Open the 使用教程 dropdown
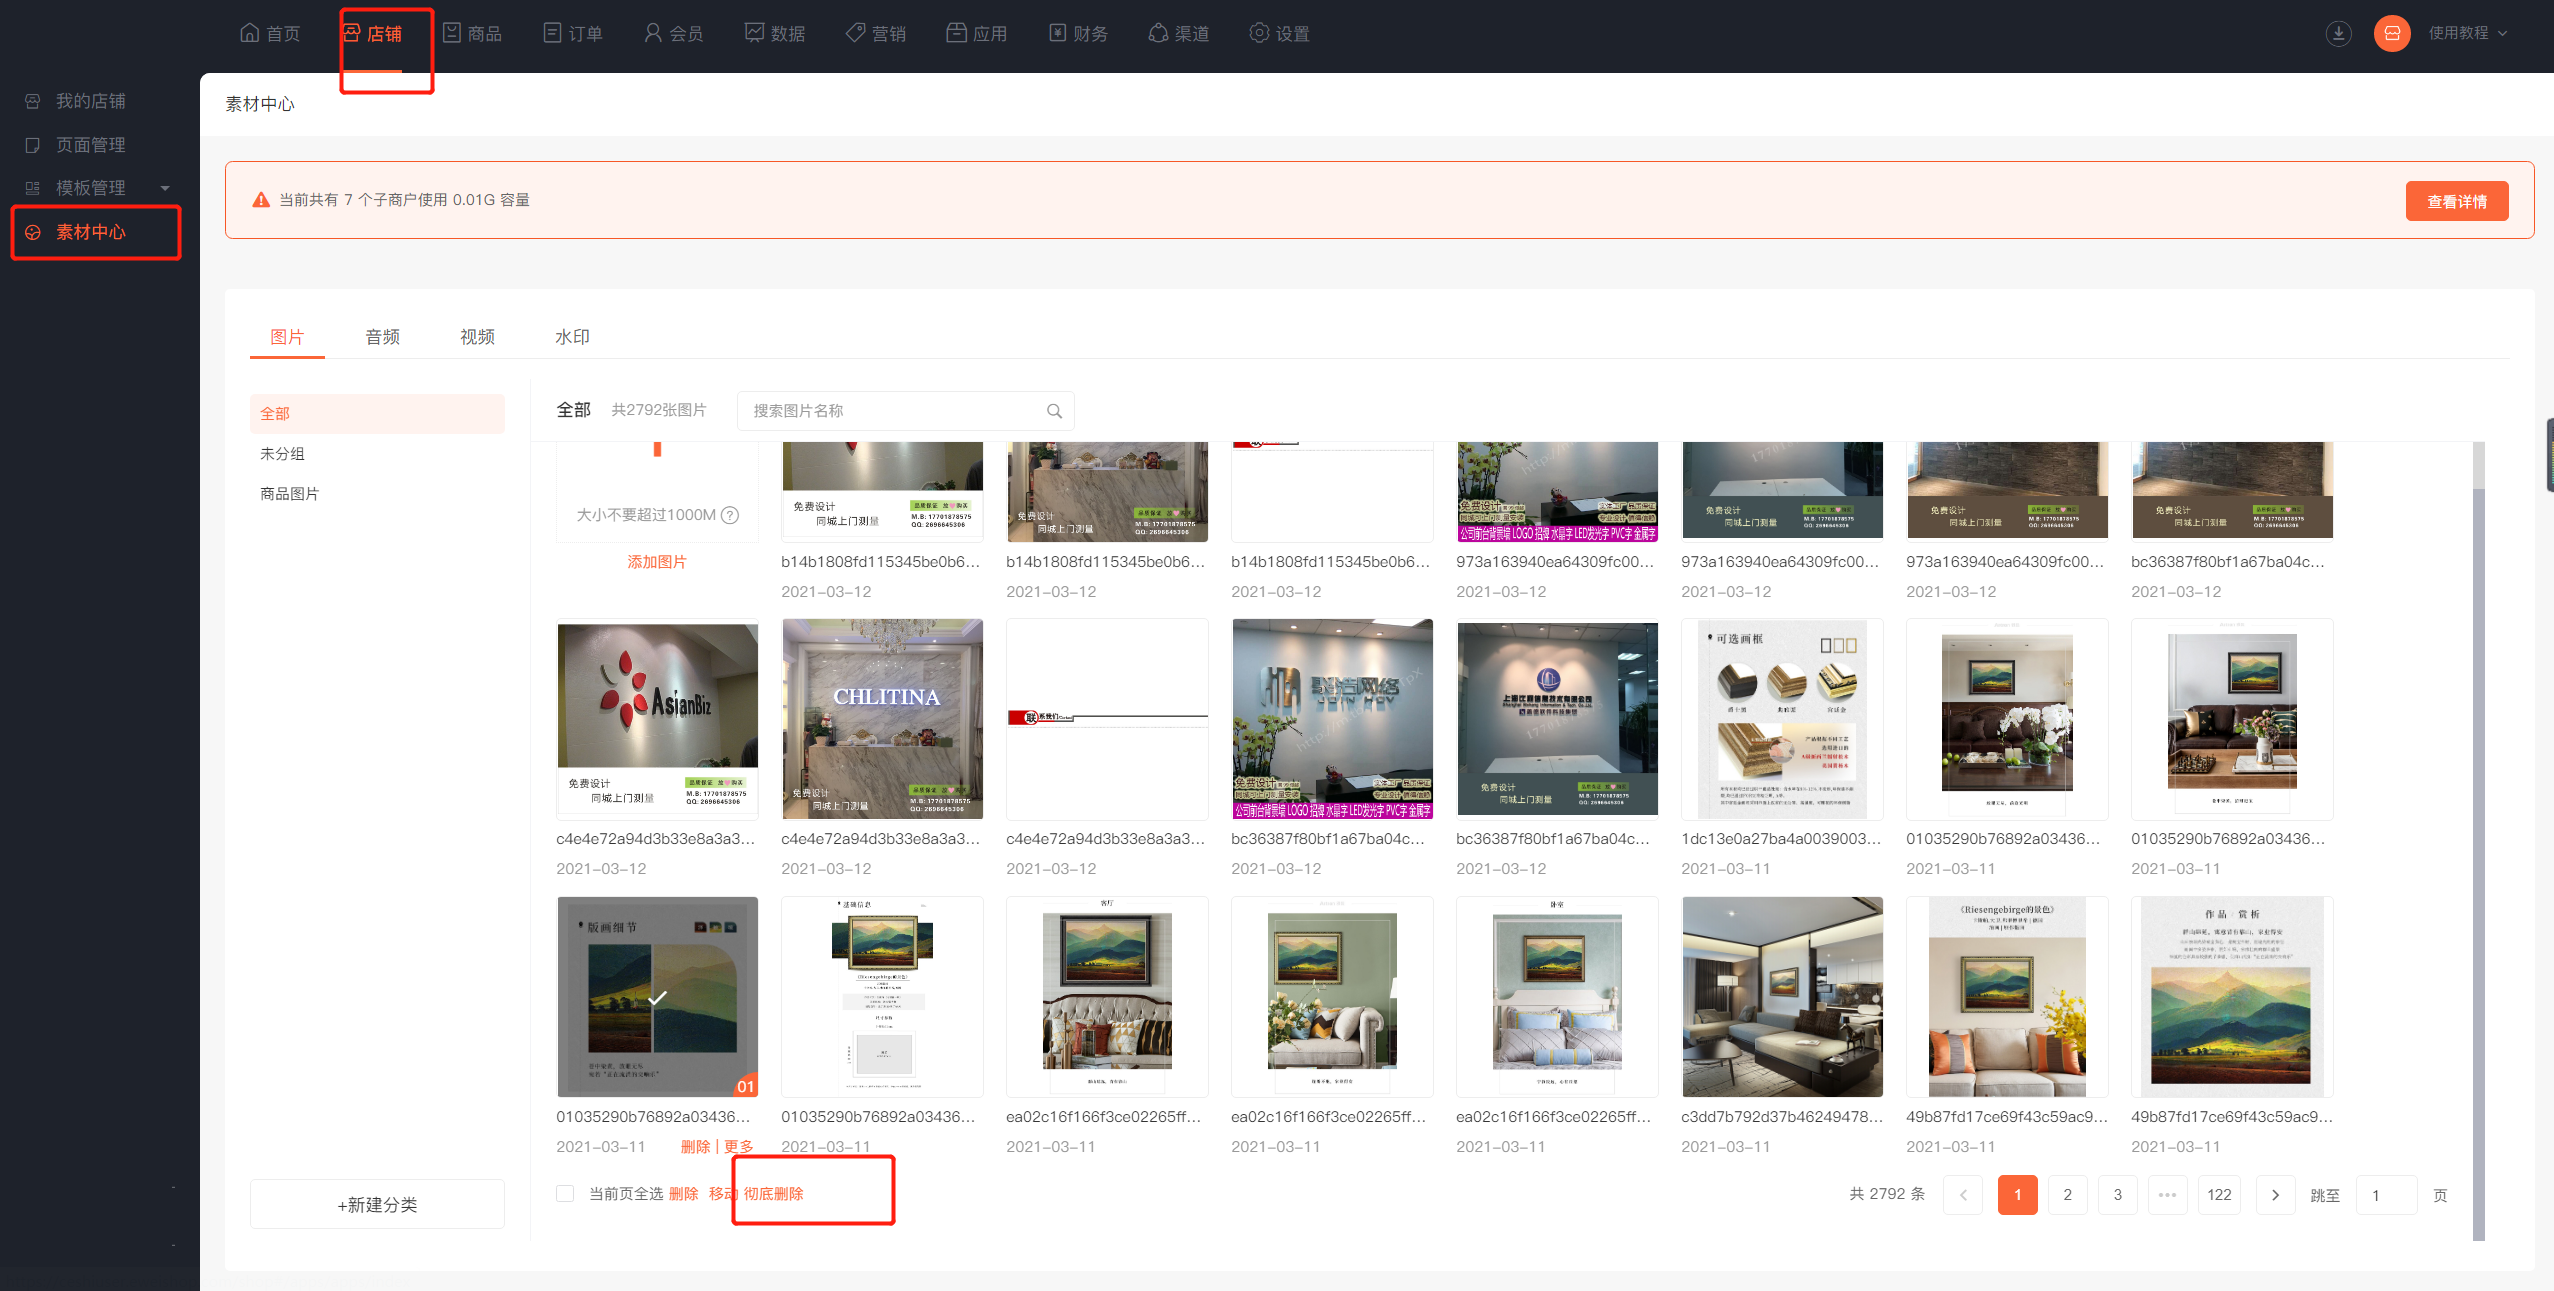Image resolution: width=2554 pixels, height=1291 pixels. pos(2467,33)
